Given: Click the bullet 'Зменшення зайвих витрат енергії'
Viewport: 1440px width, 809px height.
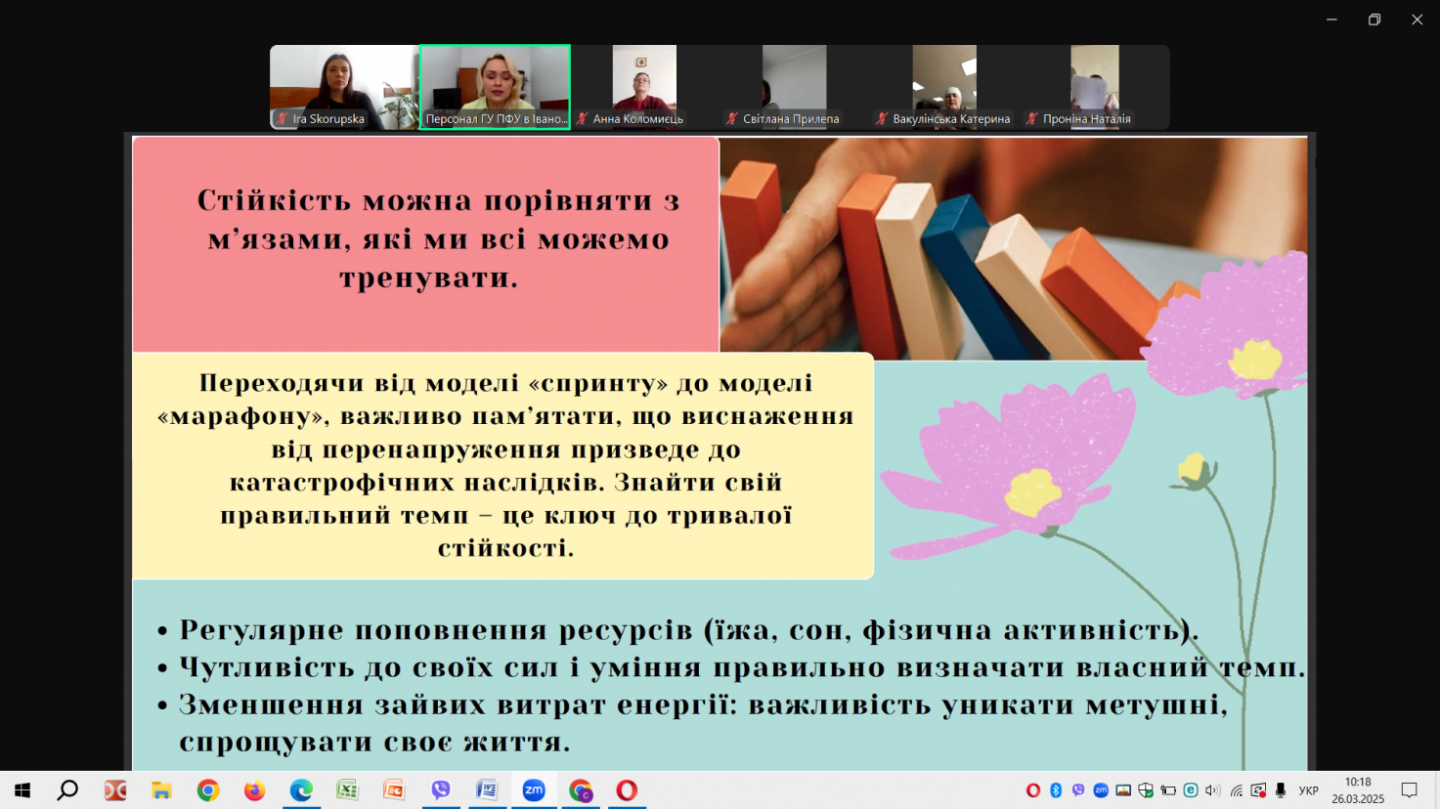Looking at the screenshot, I should coord(704,724).
